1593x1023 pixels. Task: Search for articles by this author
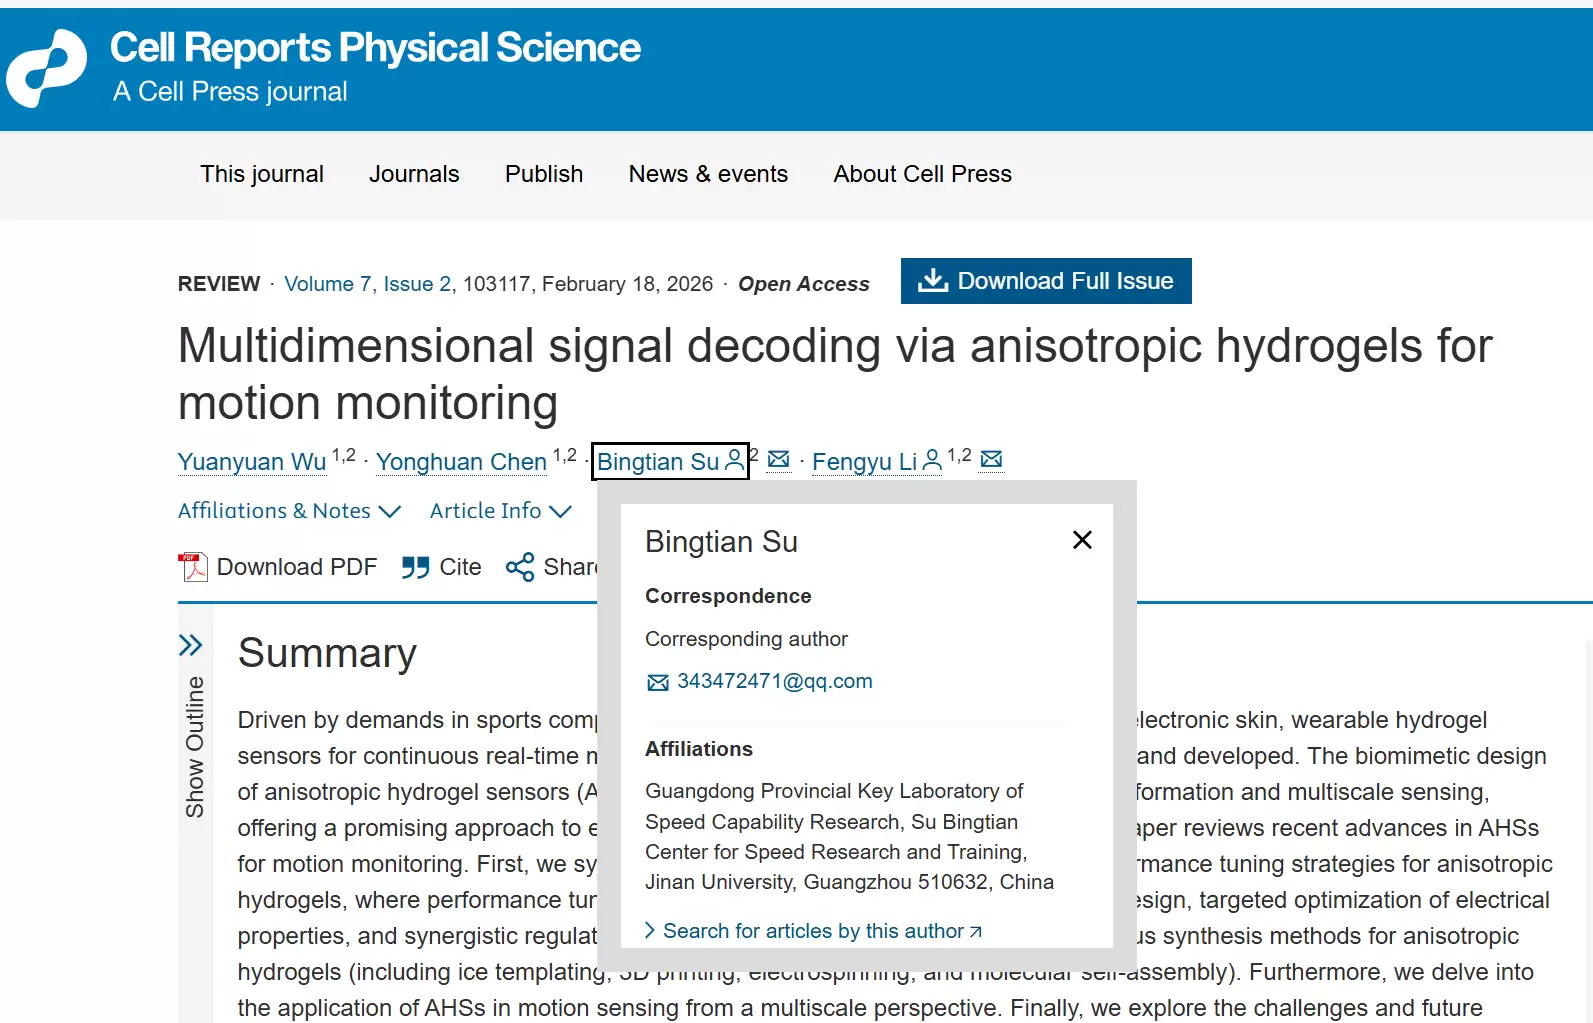point(813,931)
